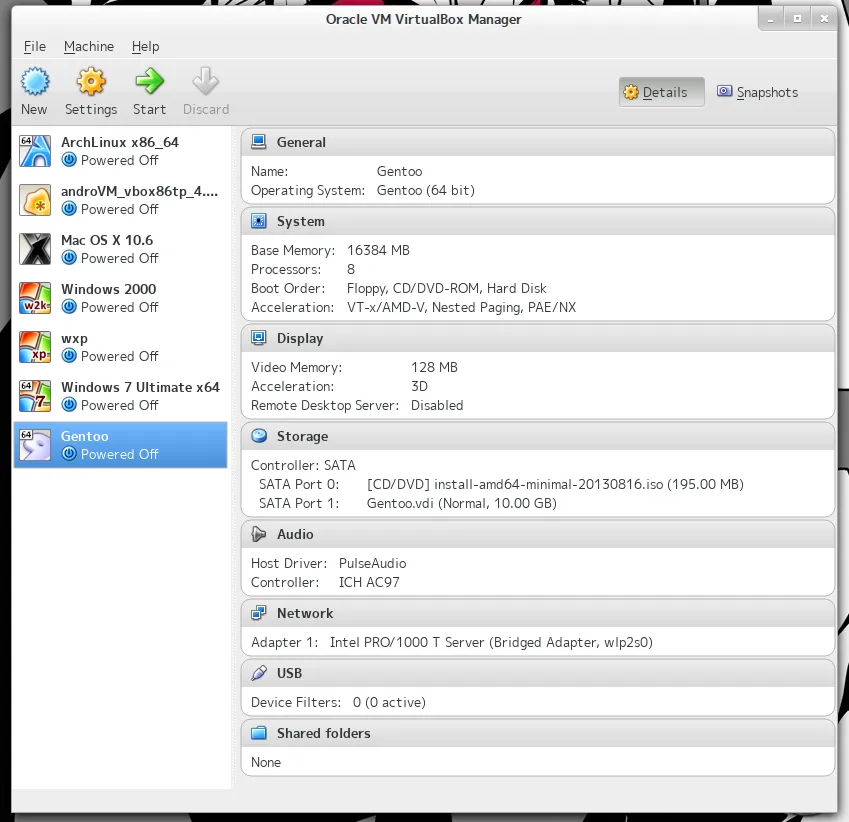Click the Shared folders section header
Viewport: 849px width, 822px height.
point(323,733)
